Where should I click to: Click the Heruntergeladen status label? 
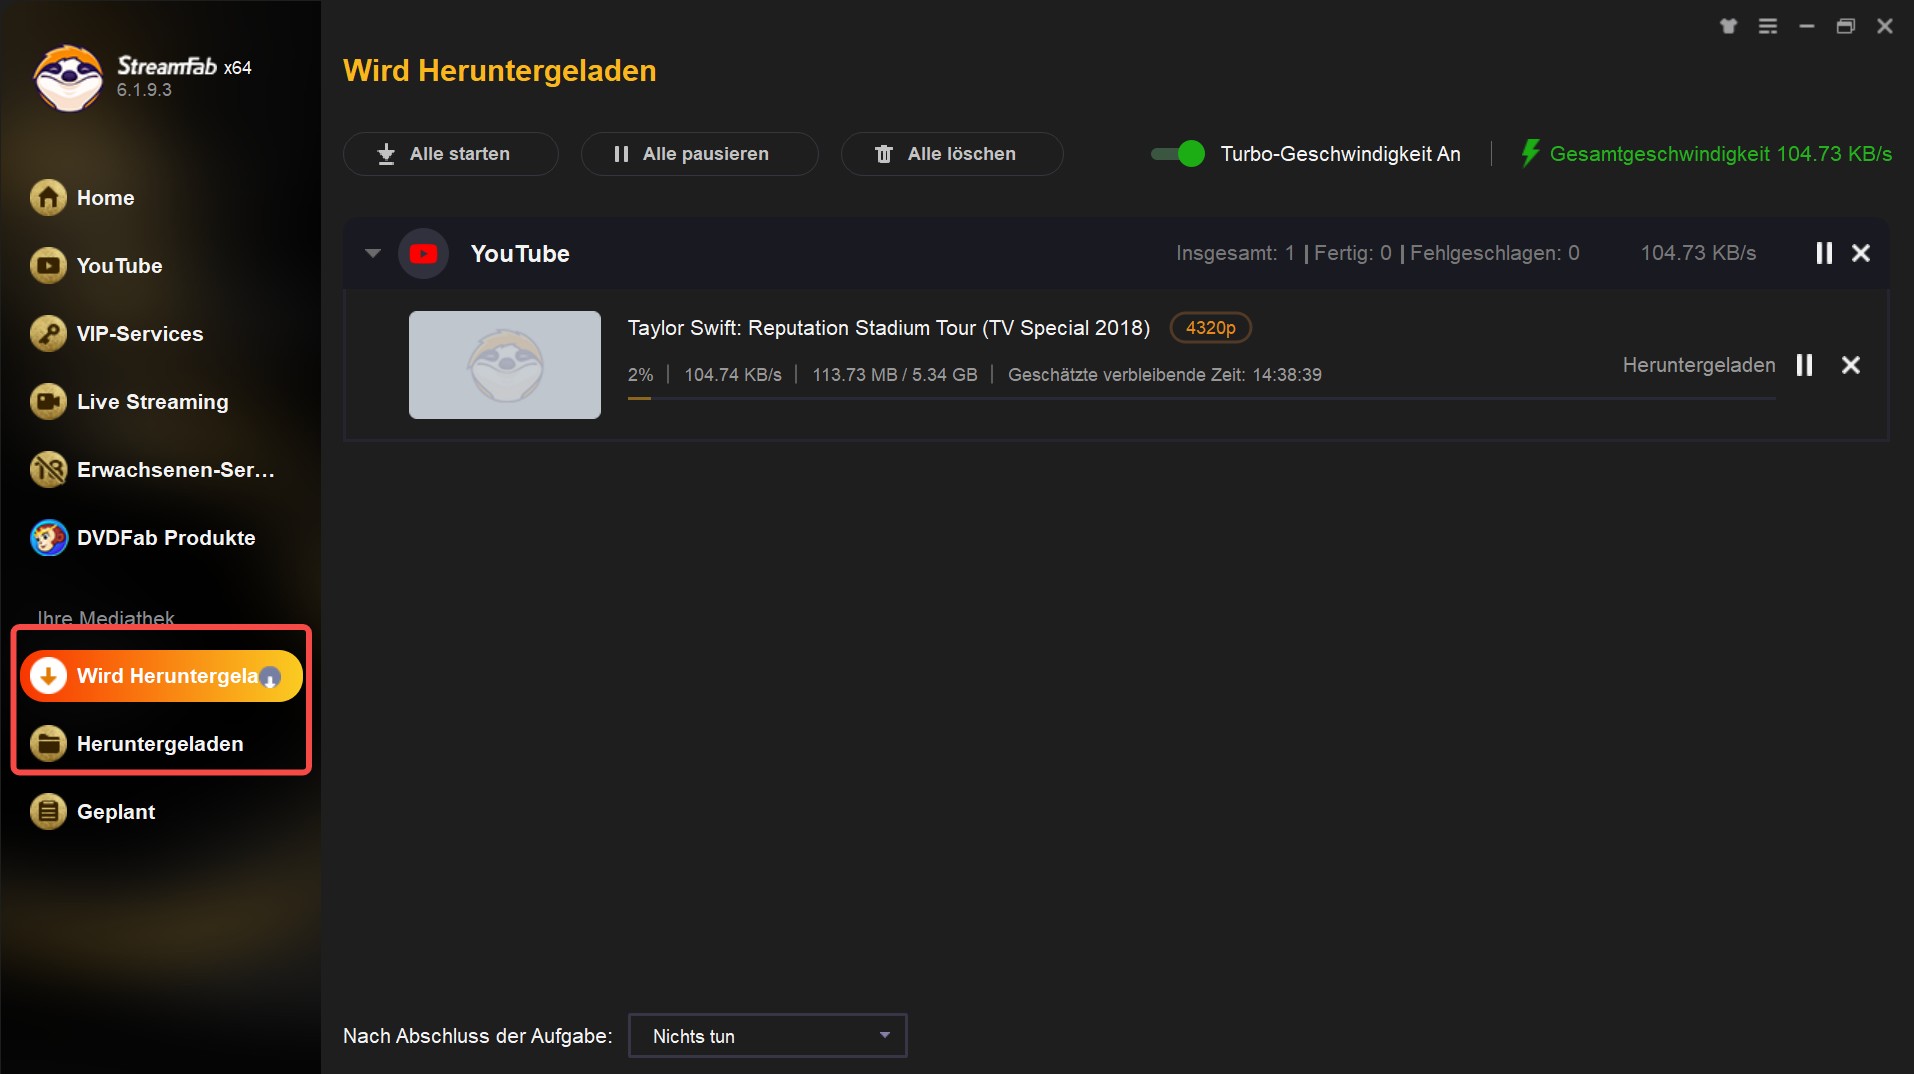point(1699,365)
